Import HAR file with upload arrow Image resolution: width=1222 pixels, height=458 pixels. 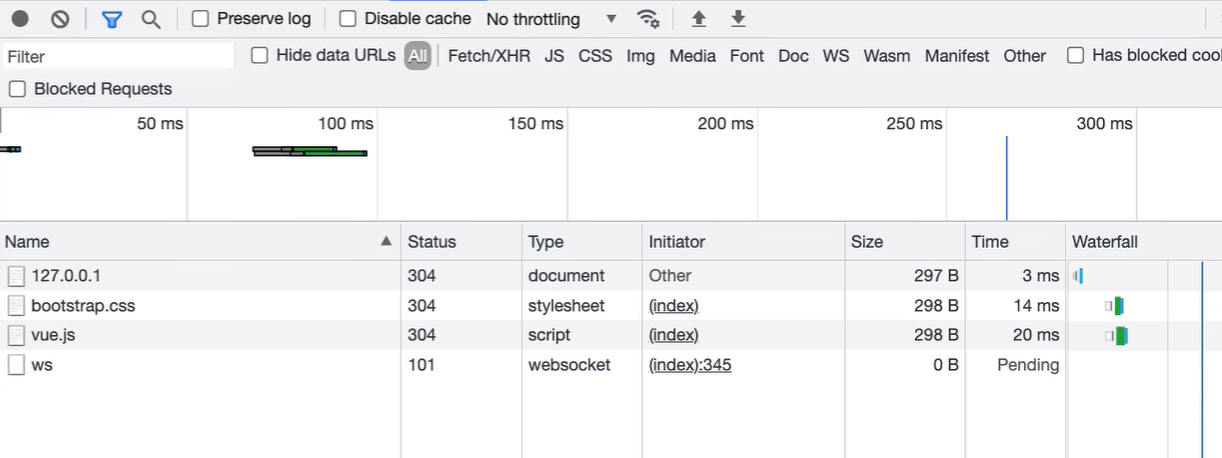point(699,19)
